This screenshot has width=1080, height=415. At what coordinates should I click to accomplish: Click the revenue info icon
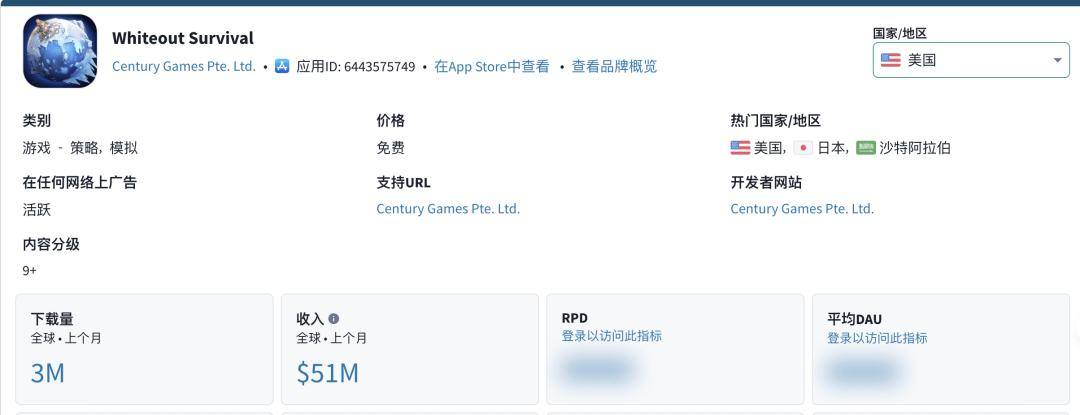point(334,319)
